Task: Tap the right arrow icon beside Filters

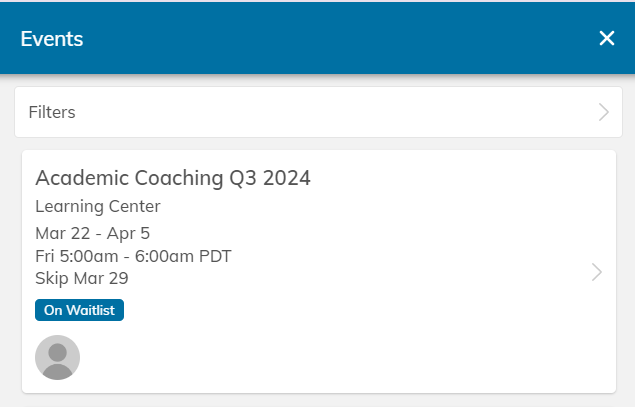Action: click(x=604, y=112)
